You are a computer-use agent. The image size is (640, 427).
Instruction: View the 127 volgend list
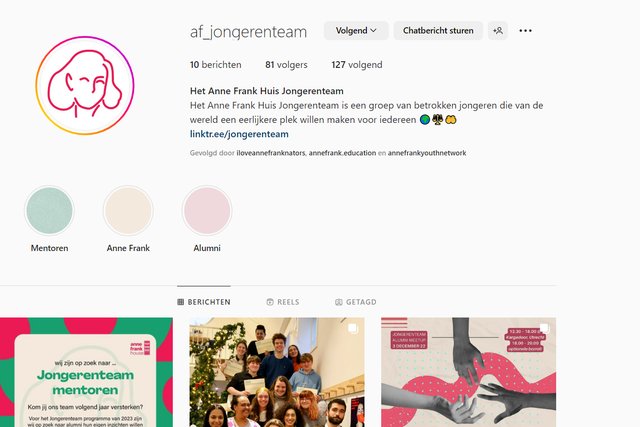point(357,64)
